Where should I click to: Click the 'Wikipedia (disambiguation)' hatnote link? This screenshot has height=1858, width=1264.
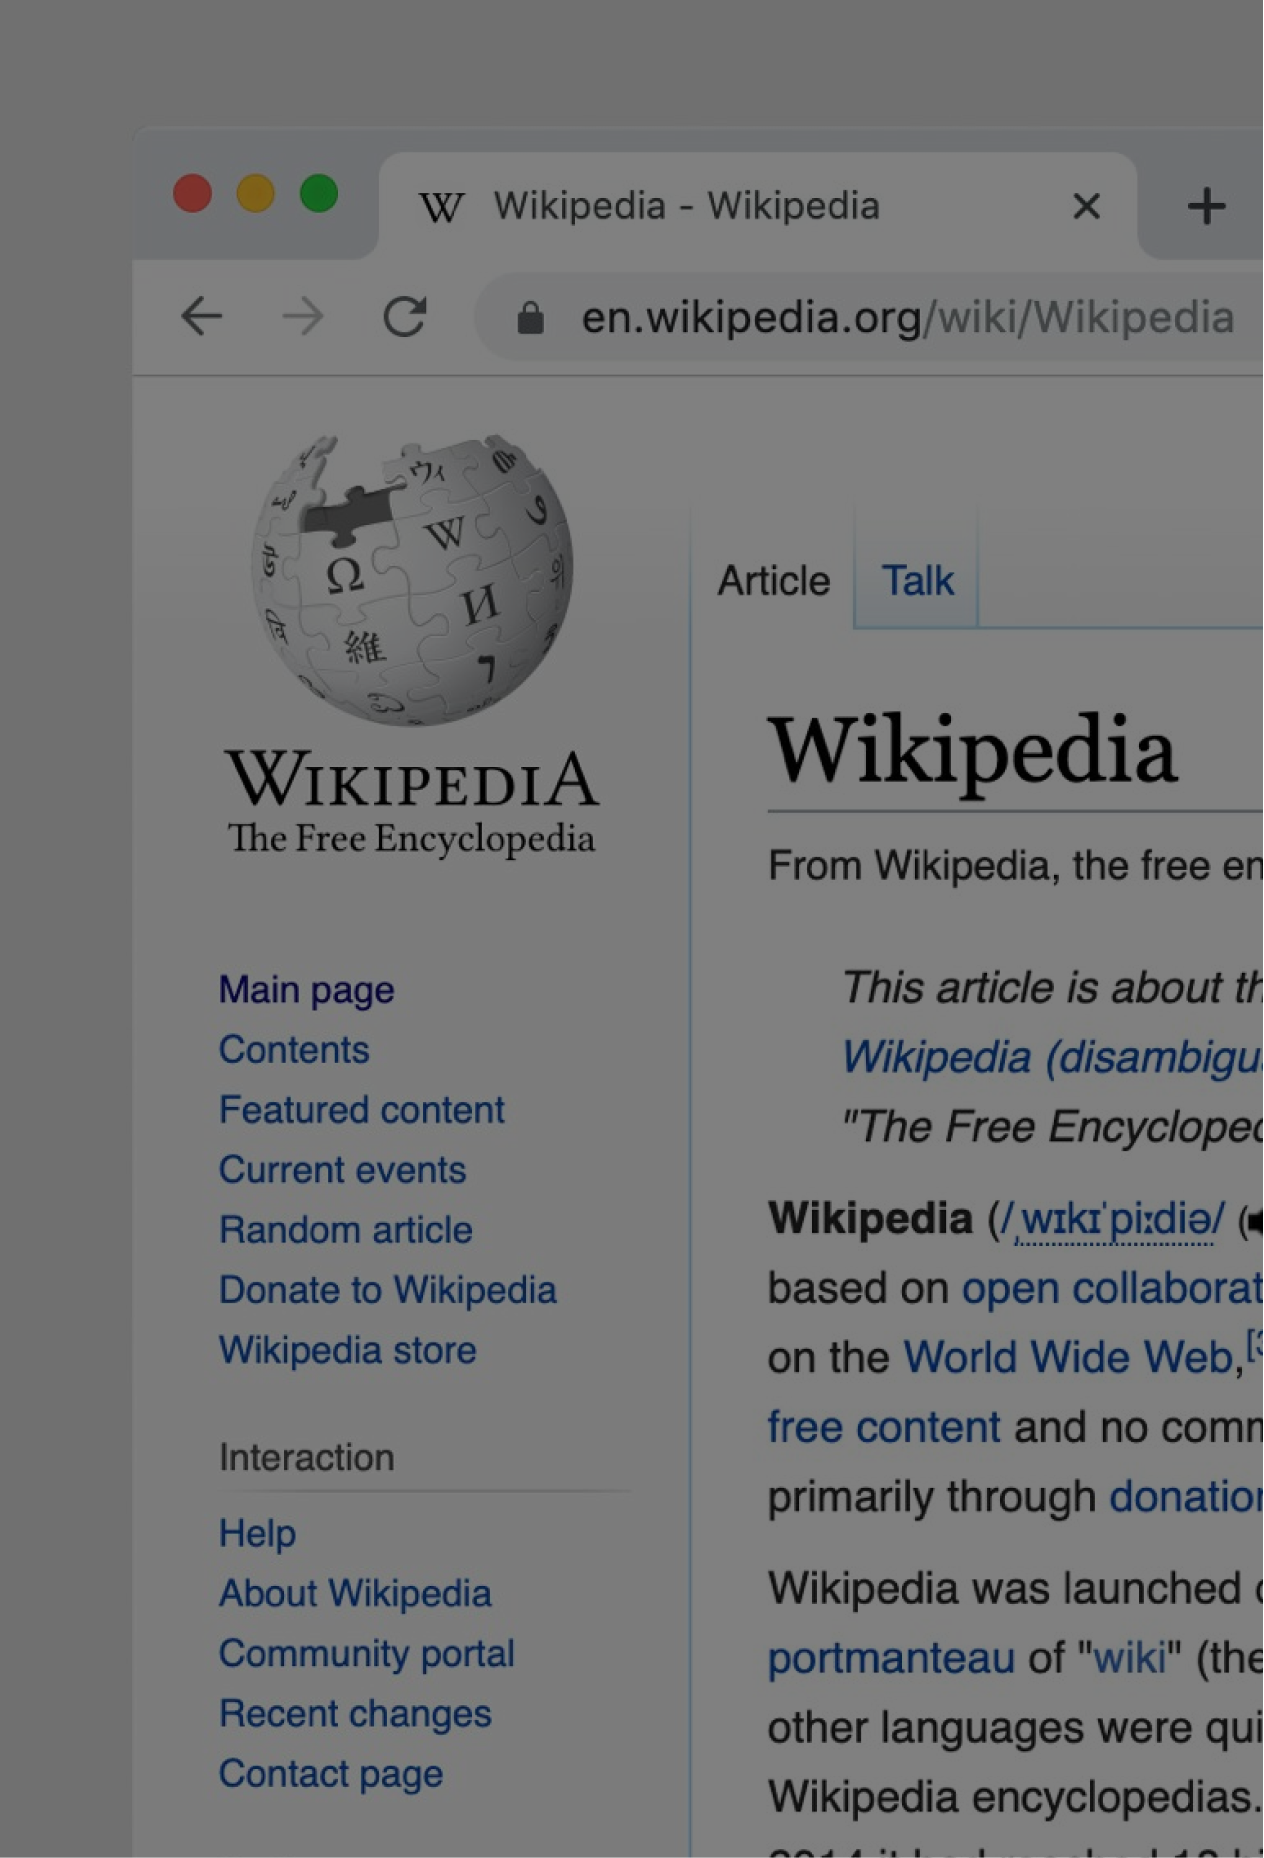[1052, 1057]
